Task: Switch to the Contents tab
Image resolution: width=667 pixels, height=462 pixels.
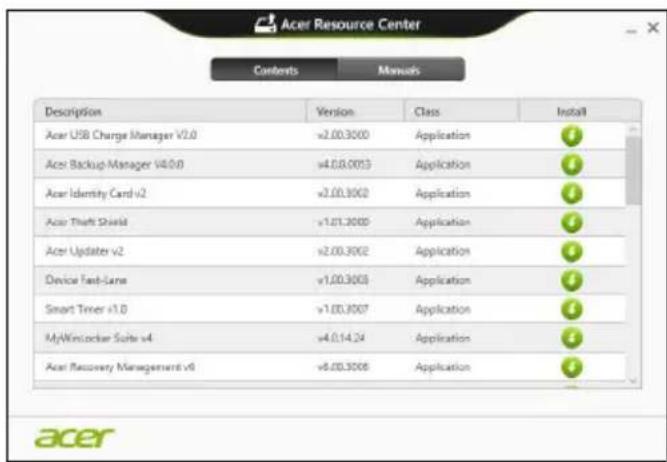Action: [x=275, y=70]
